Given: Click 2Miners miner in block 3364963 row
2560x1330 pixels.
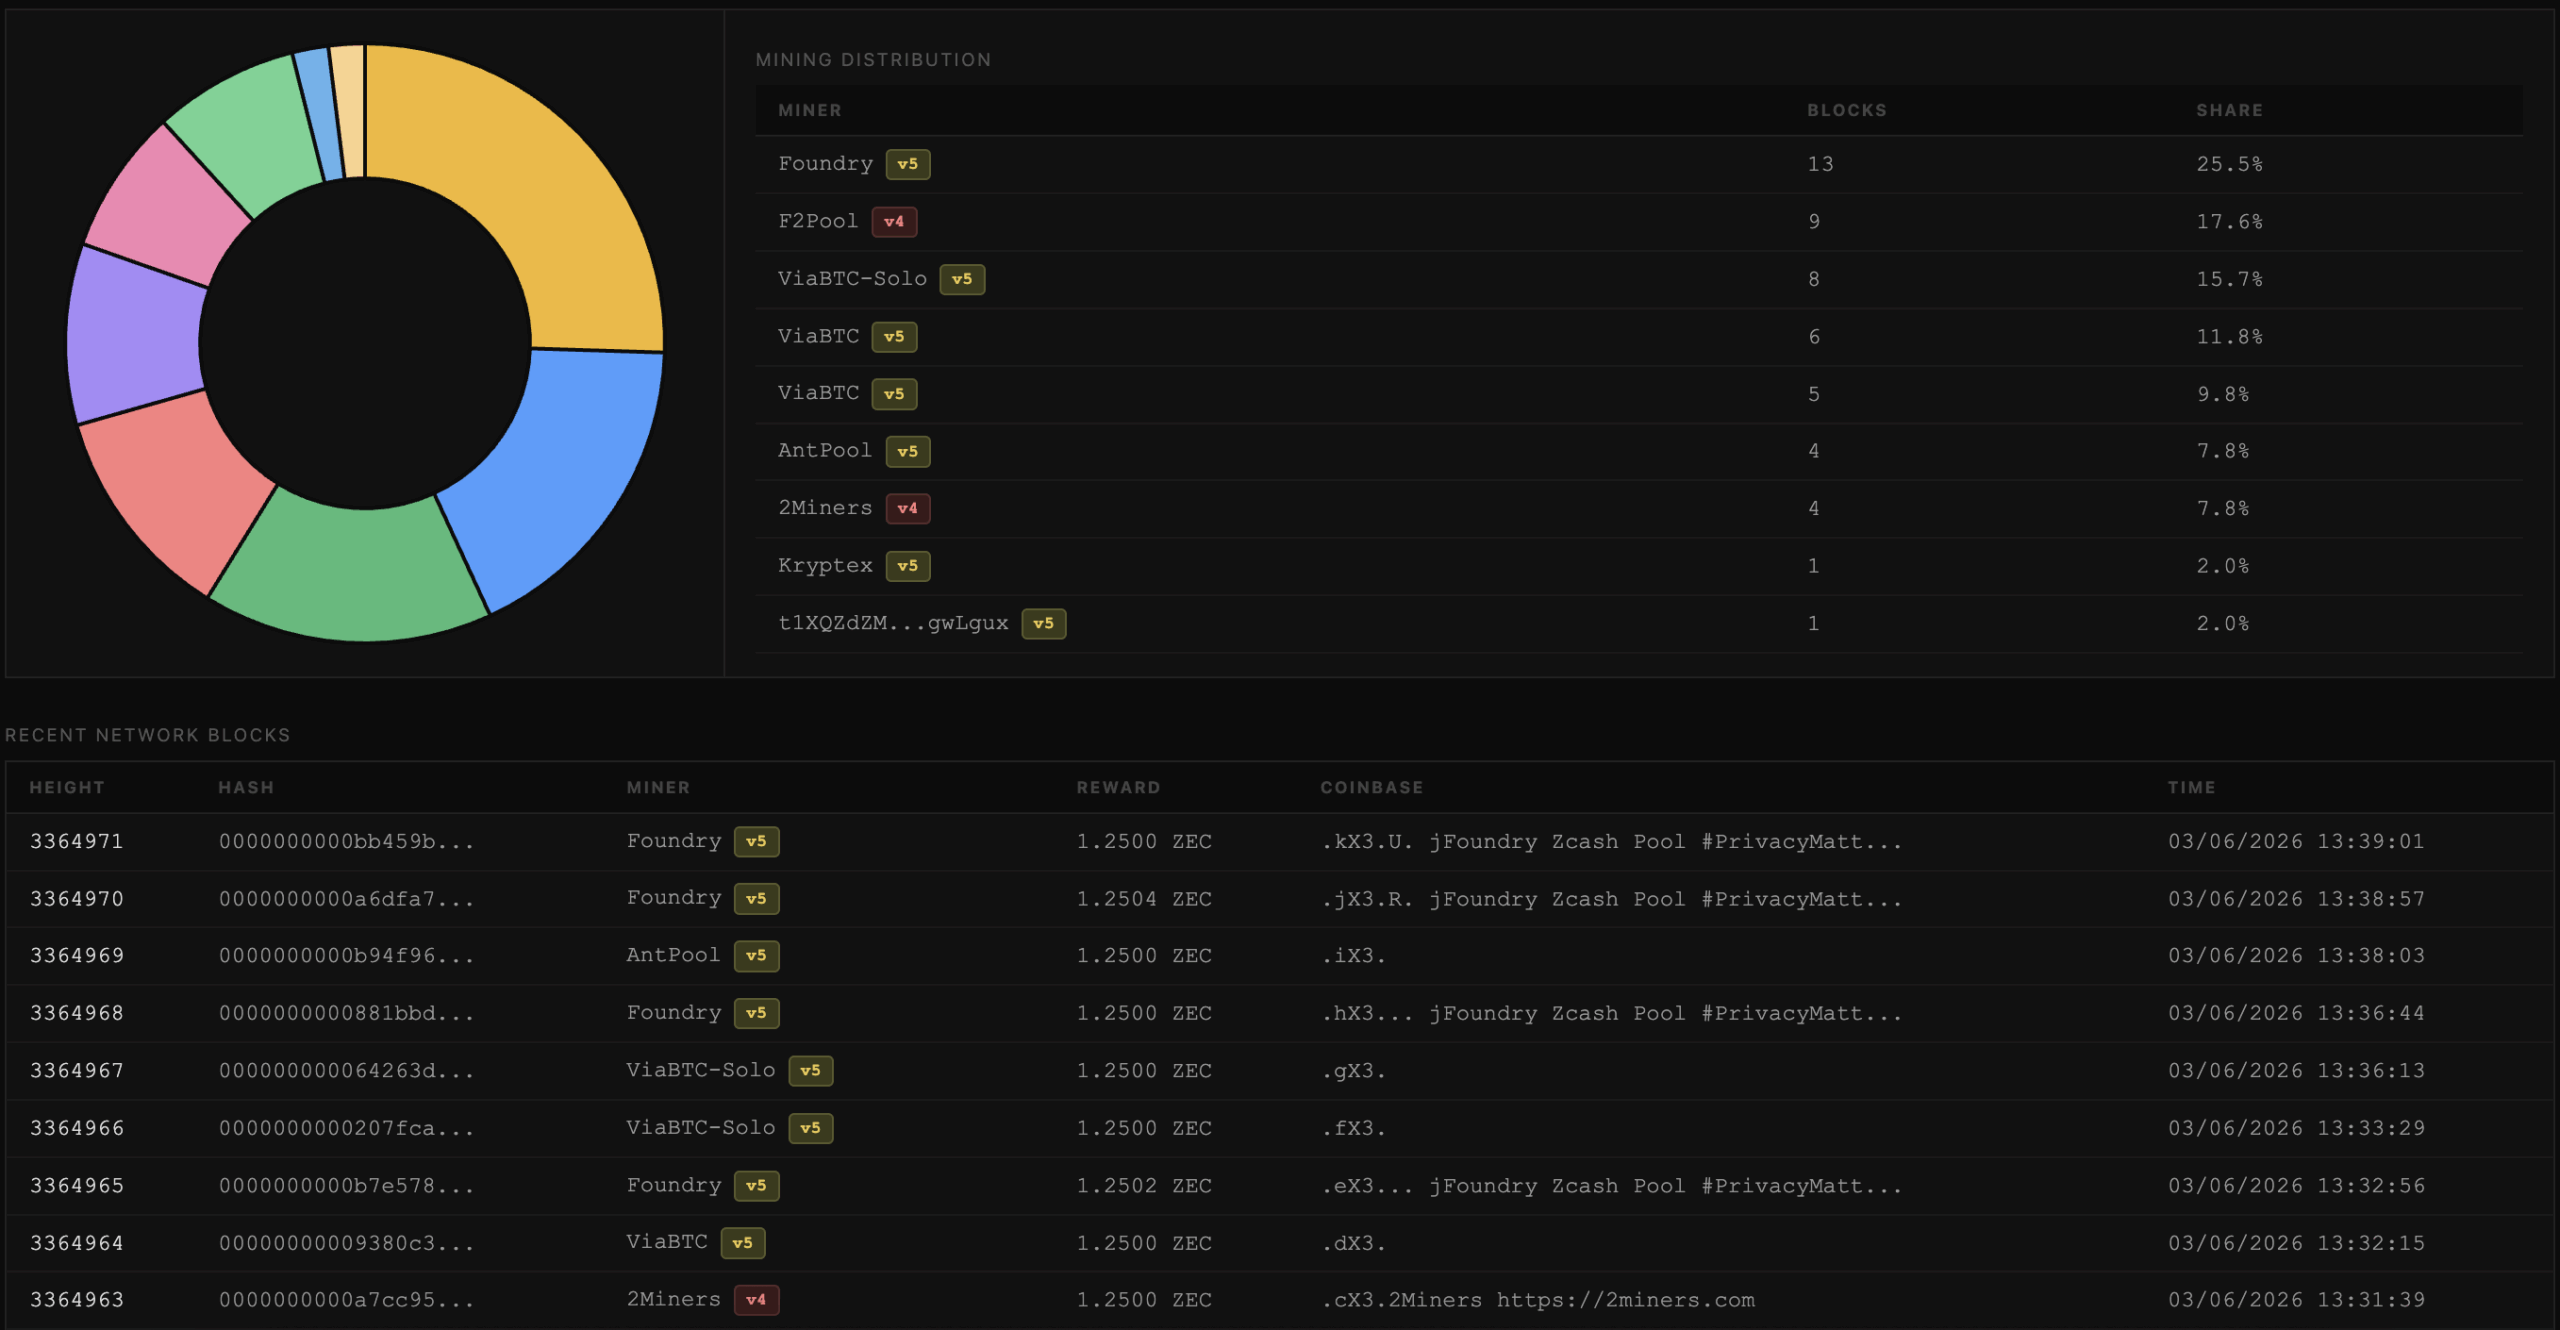Looking at the screenshot, I should pyautogui.click(x=673, y=1300).
